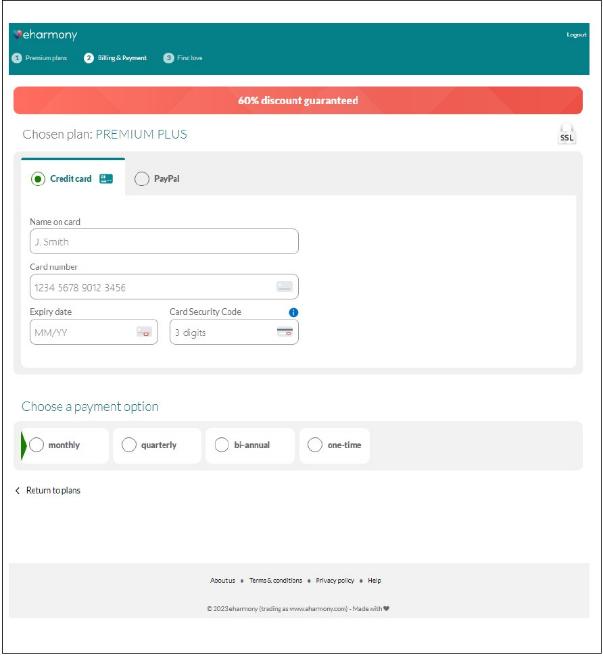Open Terms & conditions footer link
603x657 pixels.
tap(276, 581)
